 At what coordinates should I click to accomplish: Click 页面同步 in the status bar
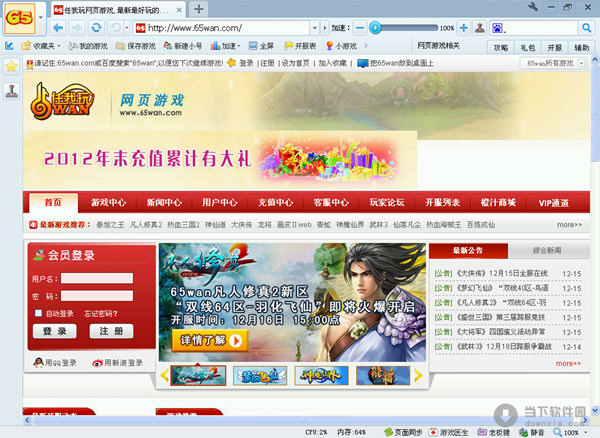(403, 432)
